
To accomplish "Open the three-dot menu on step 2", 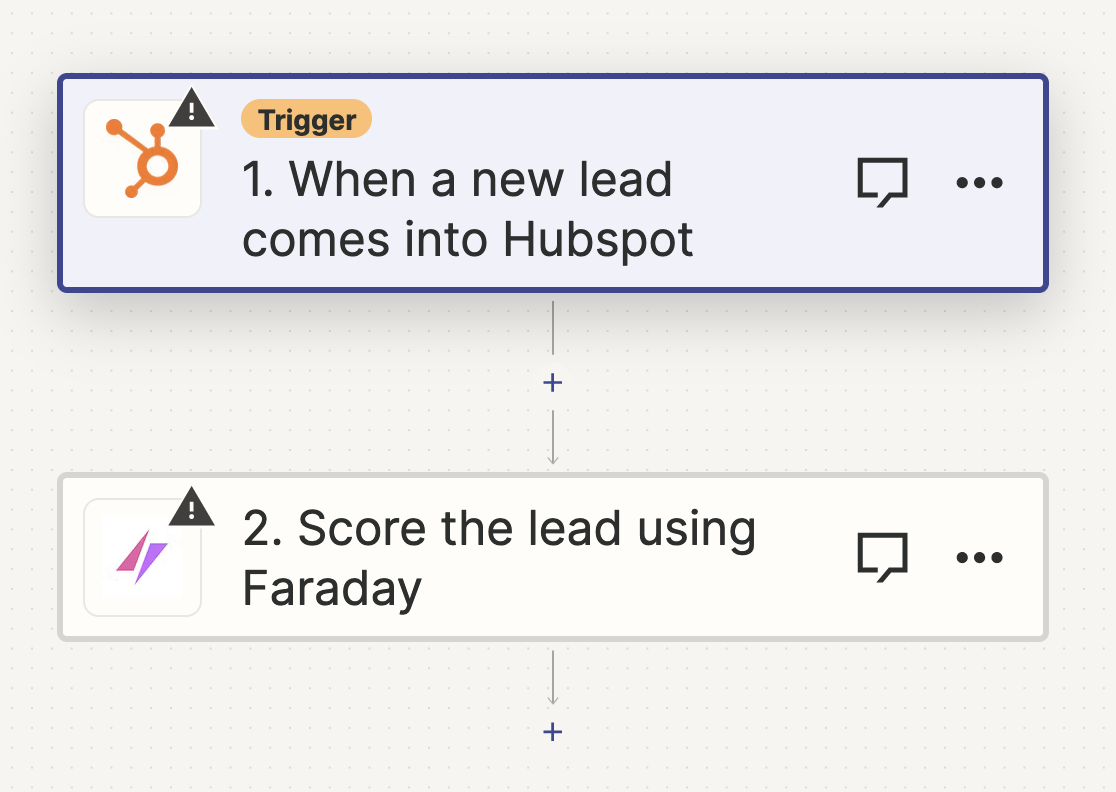I will click(978, 557).
